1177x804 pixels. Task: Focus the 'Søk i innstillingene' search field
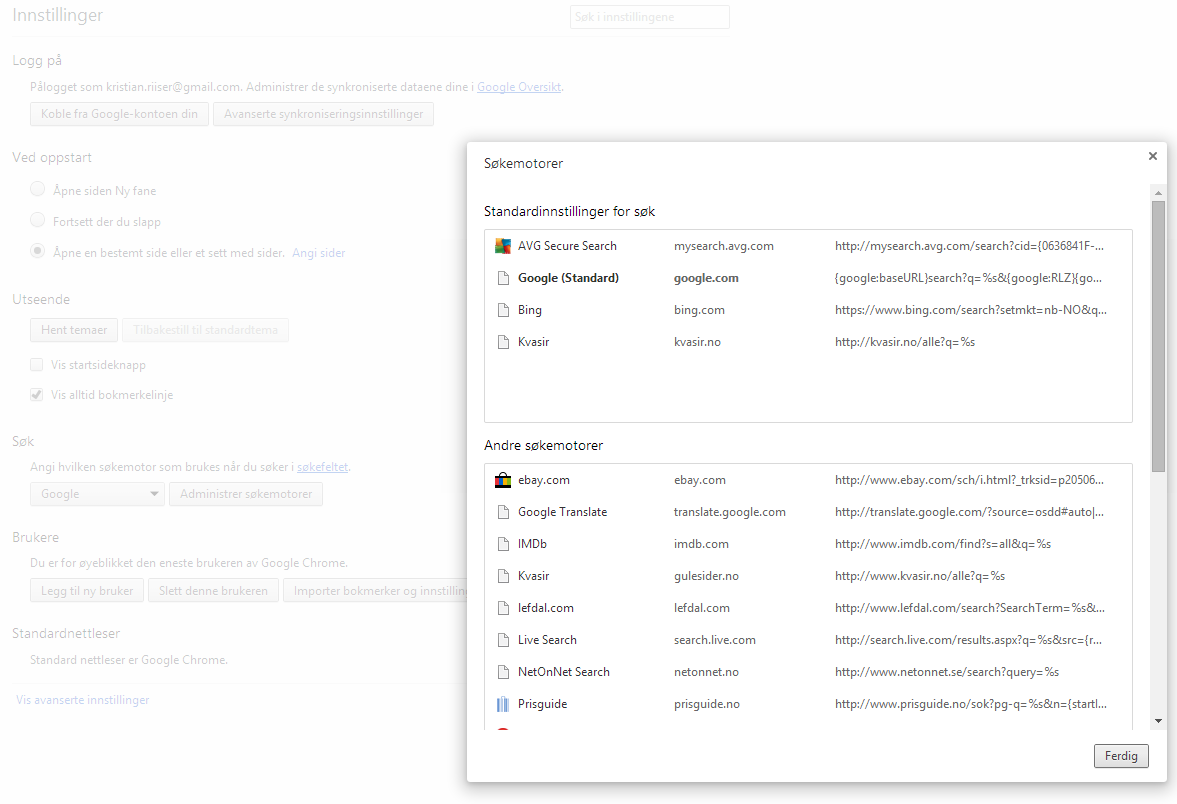[650, 17]
